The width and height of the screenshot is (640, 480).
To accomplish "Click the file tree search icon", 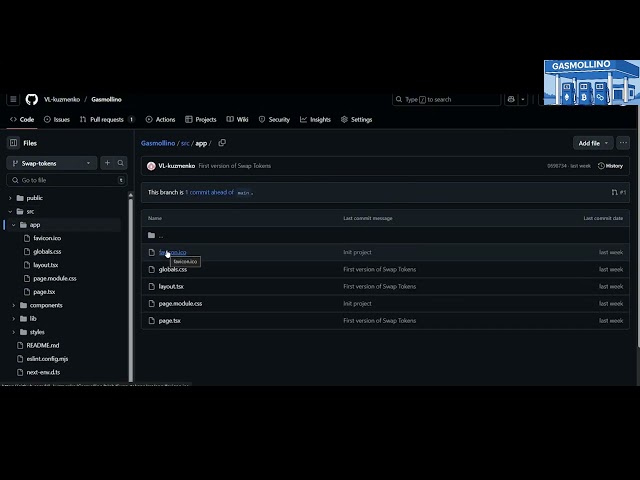I will (120, 163).
